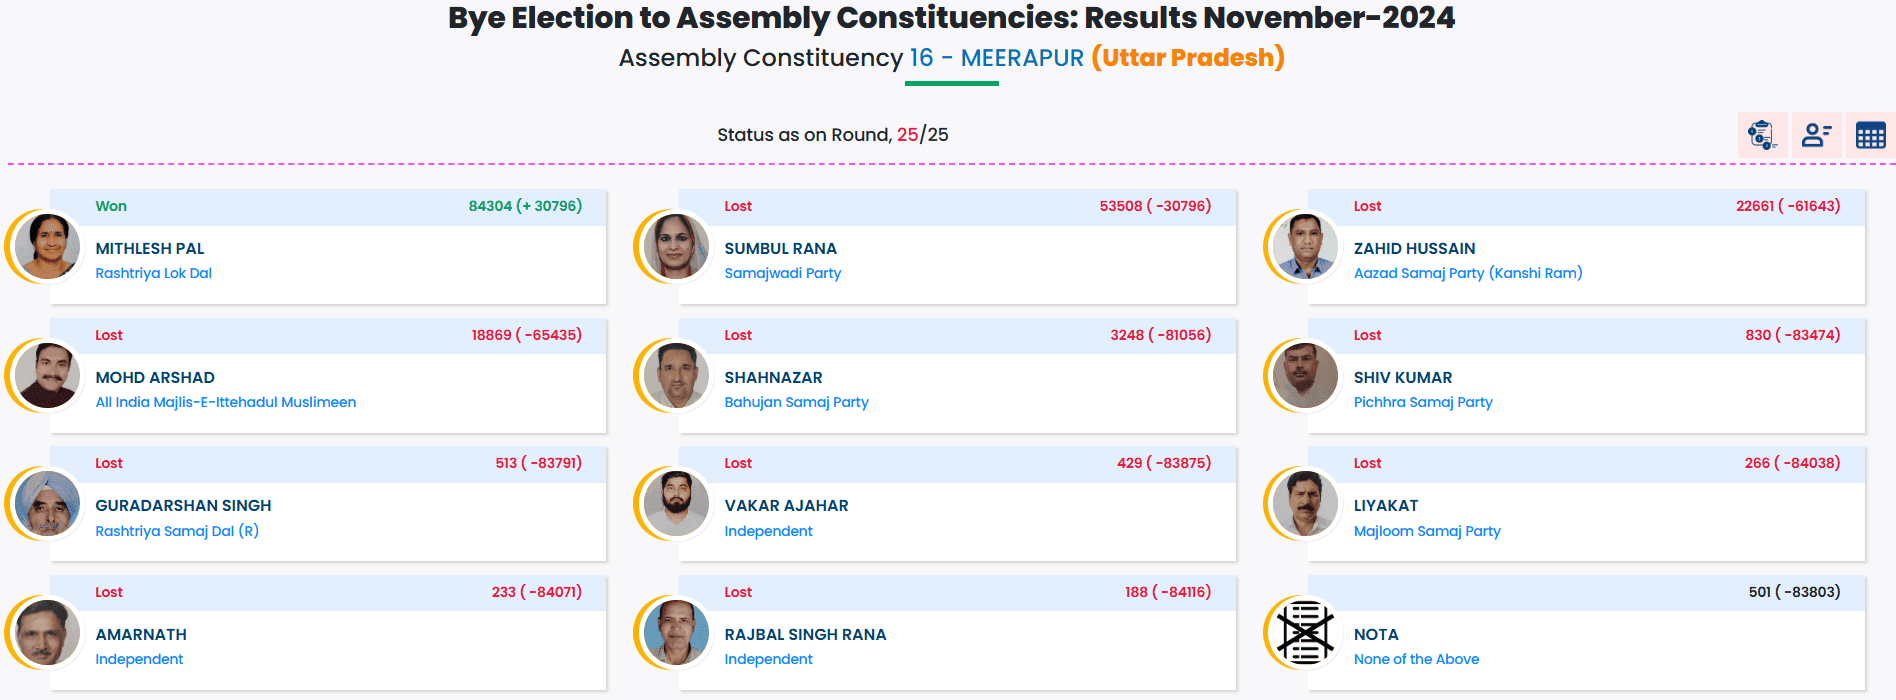Viewport: 1896px width, 700px height.
Task: Click Mithlesh Pal's candidate photo
Action: click(x=47, y=246)
